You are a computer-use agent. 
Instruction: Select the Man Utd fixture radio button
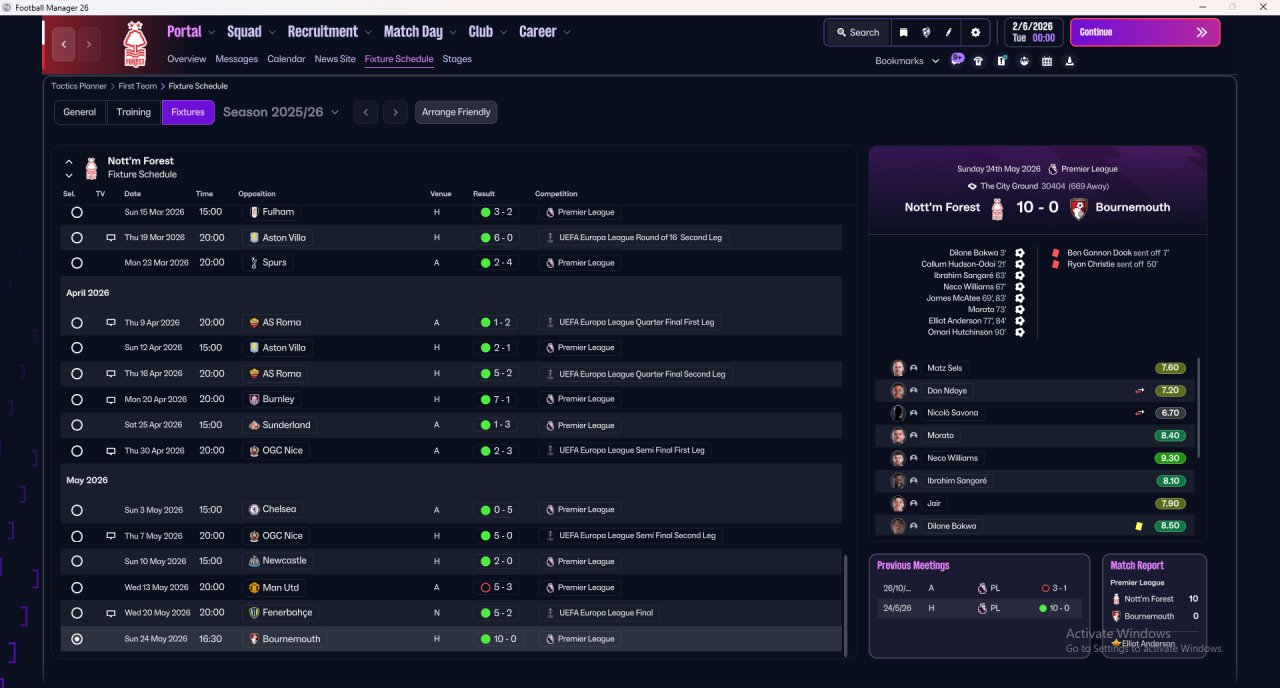(77, 588)
